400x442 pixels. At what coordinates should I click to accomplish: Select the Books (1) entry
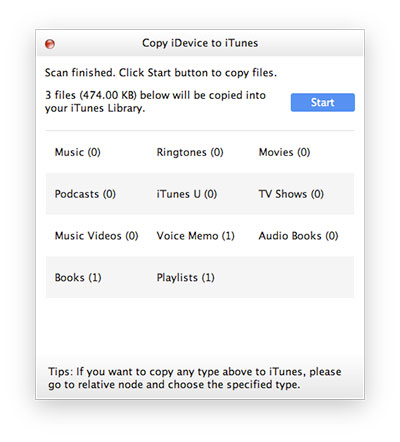coord(78,278)
